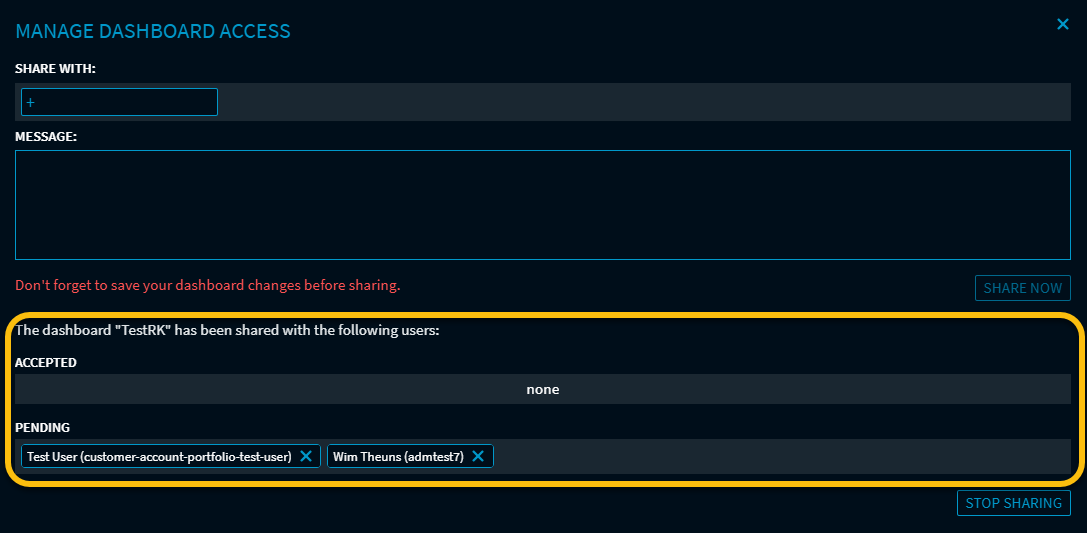Click blank area right of Share With input

click(x=640, y=102)
